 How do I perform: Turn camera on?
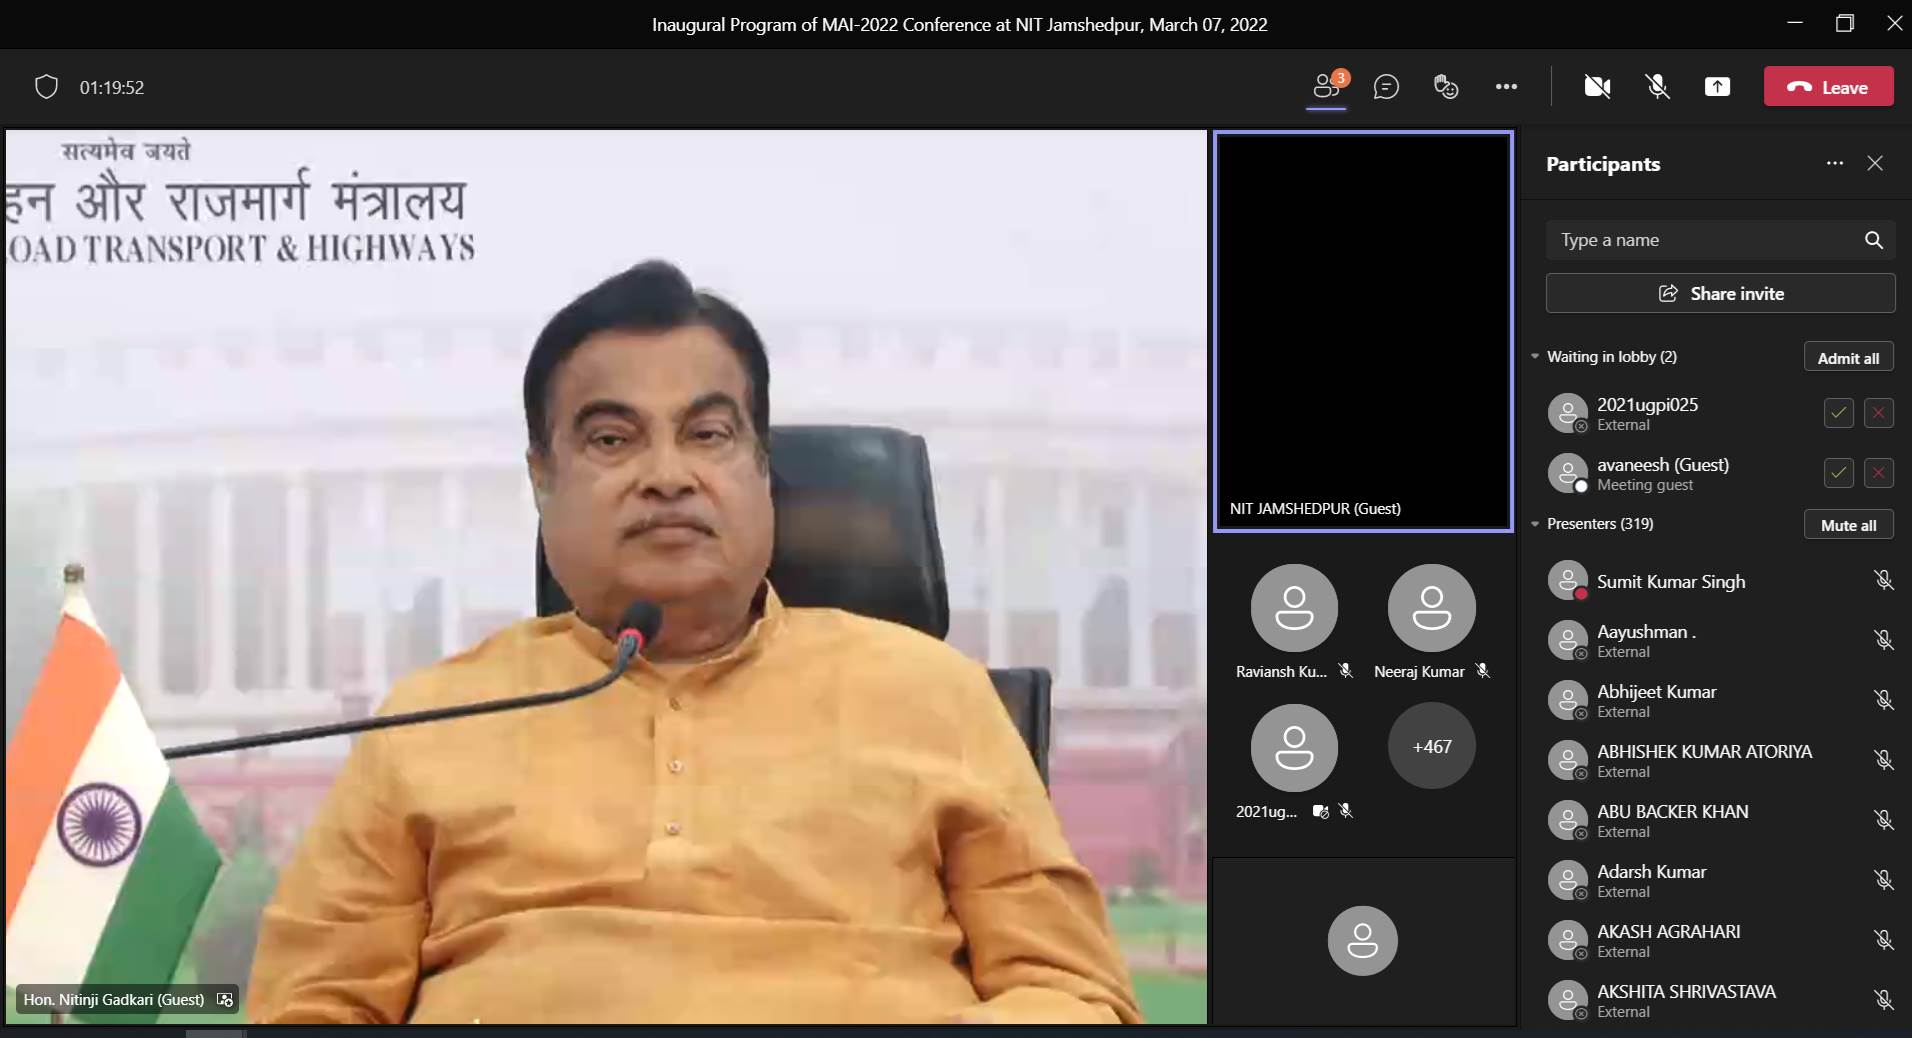[1597, 87]
